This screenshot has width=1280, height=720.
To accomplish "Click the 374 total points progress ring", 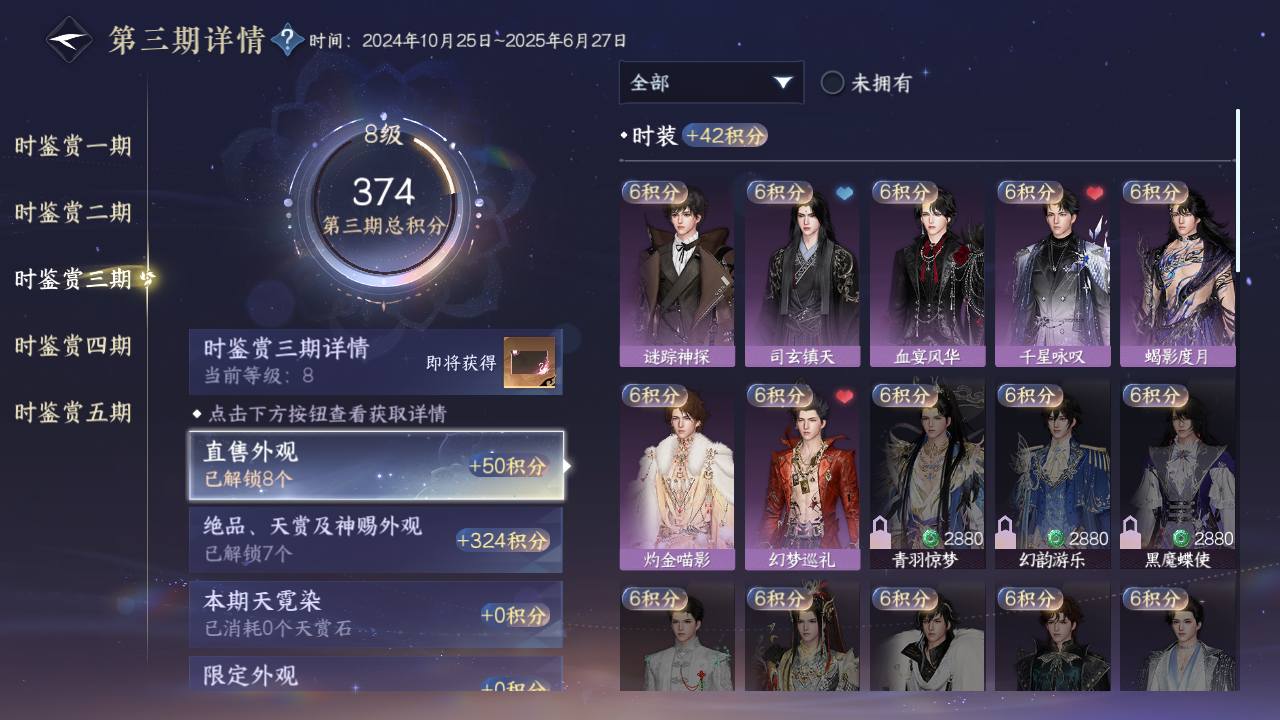I will point(384,205).
